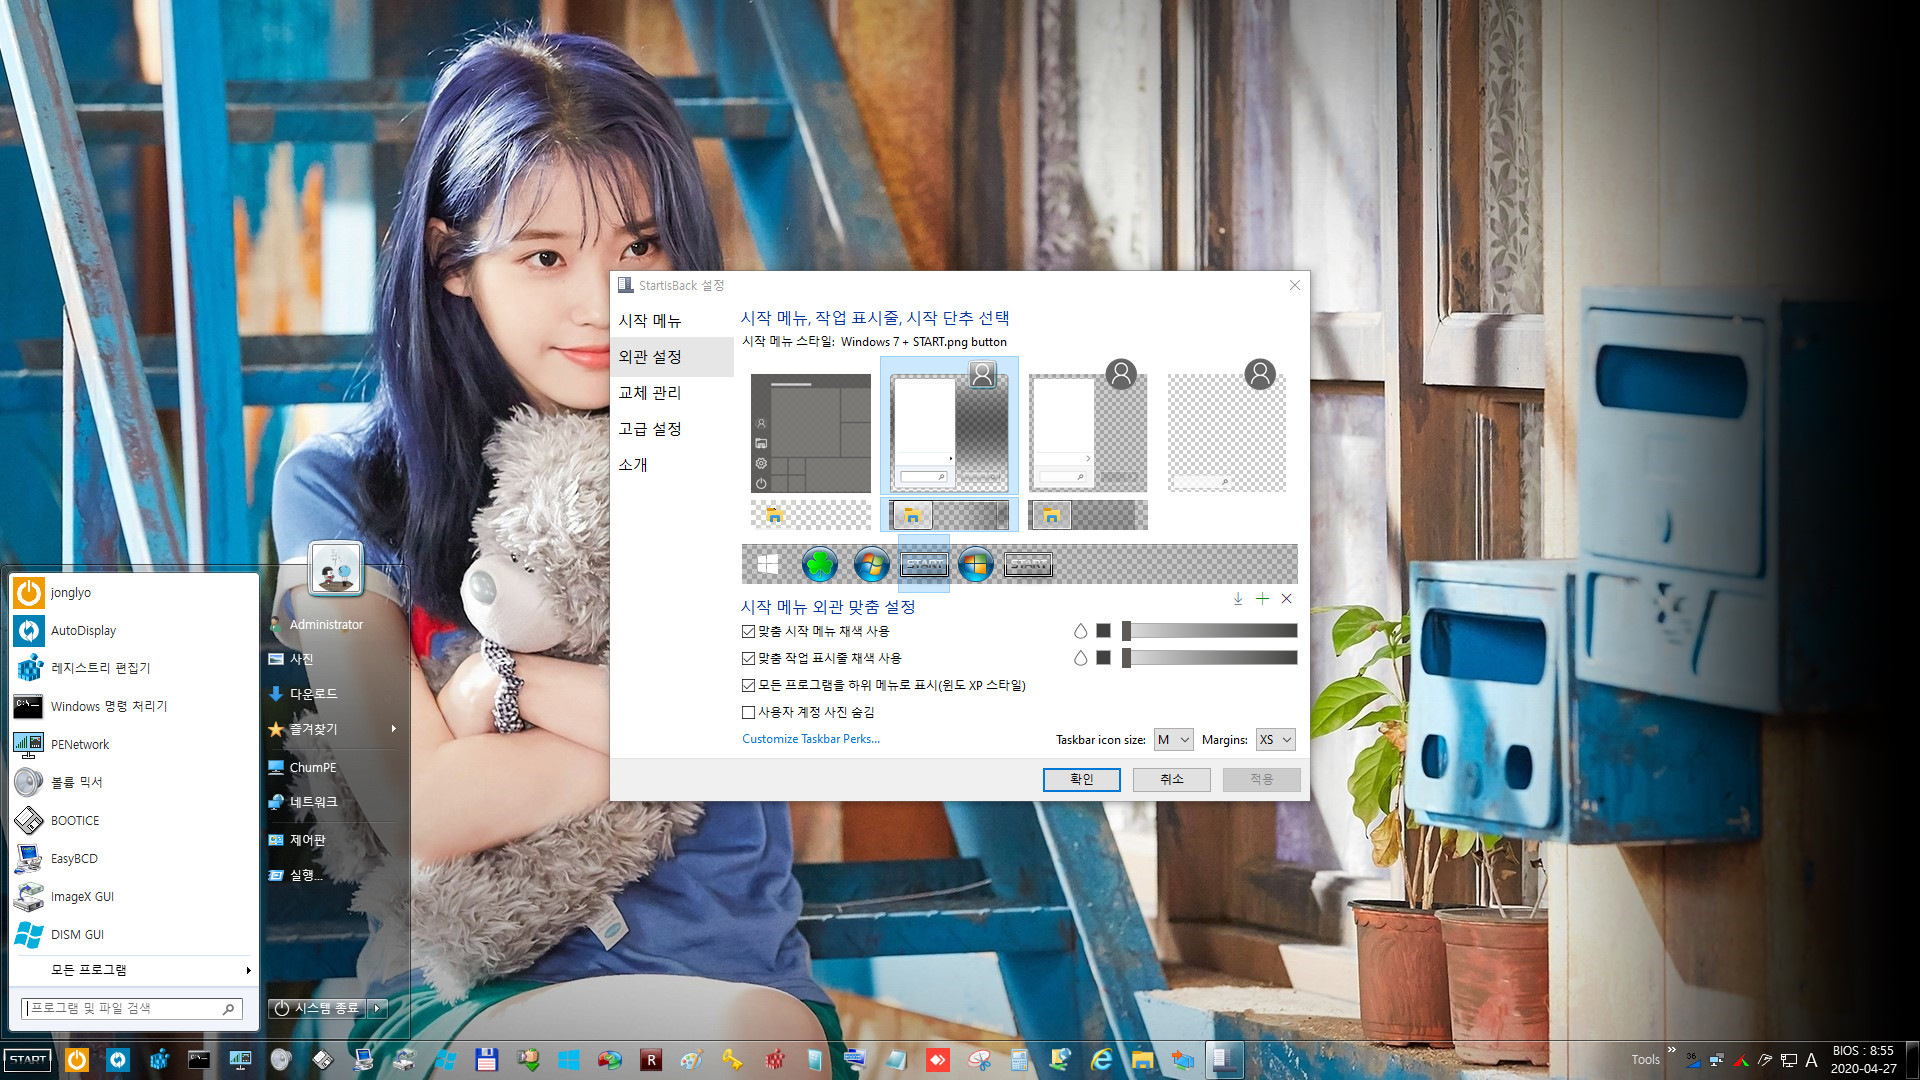The height and width of the screenshot is (1080, 1920).
Task: Click the 확인 button
Action: [1081, 779]
